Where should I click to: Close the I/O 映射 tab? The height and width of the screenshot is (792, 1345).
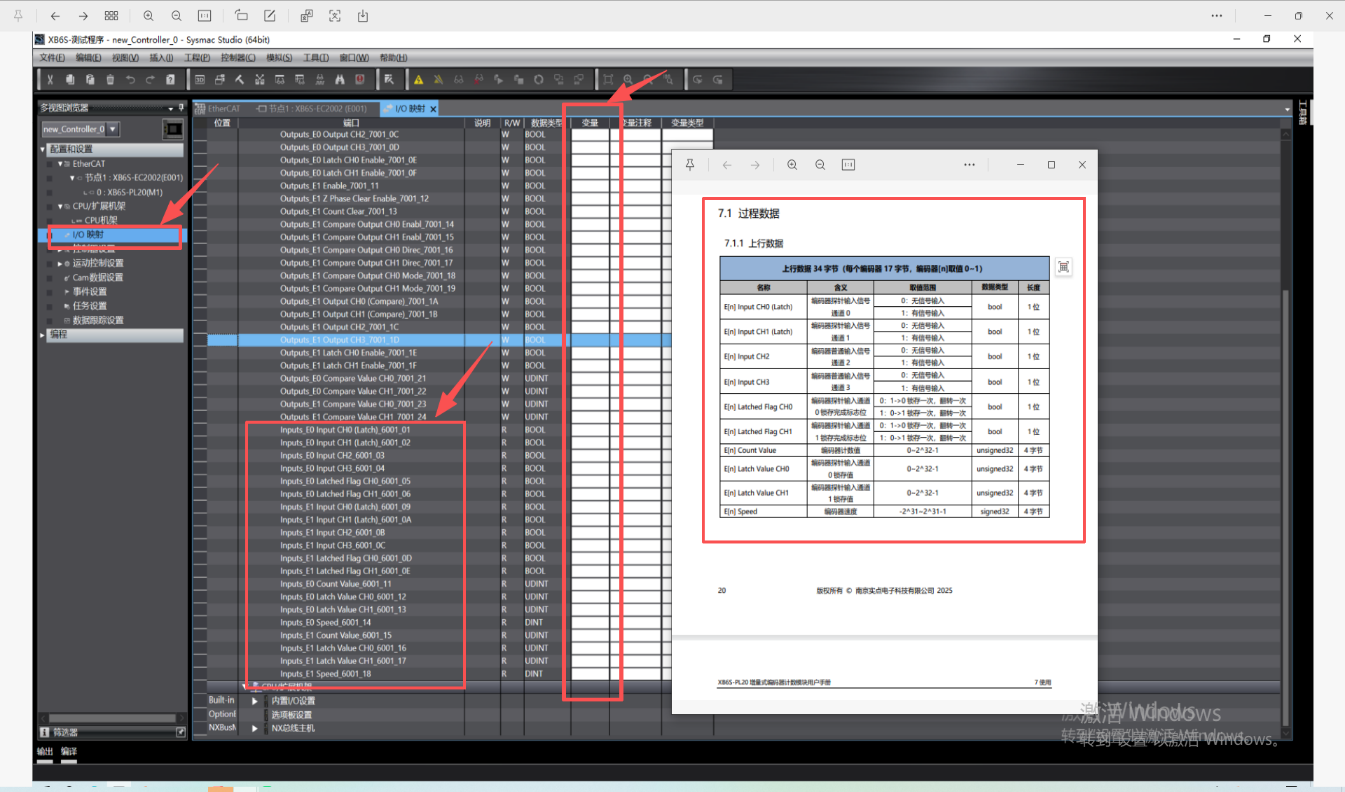[433, 108]
